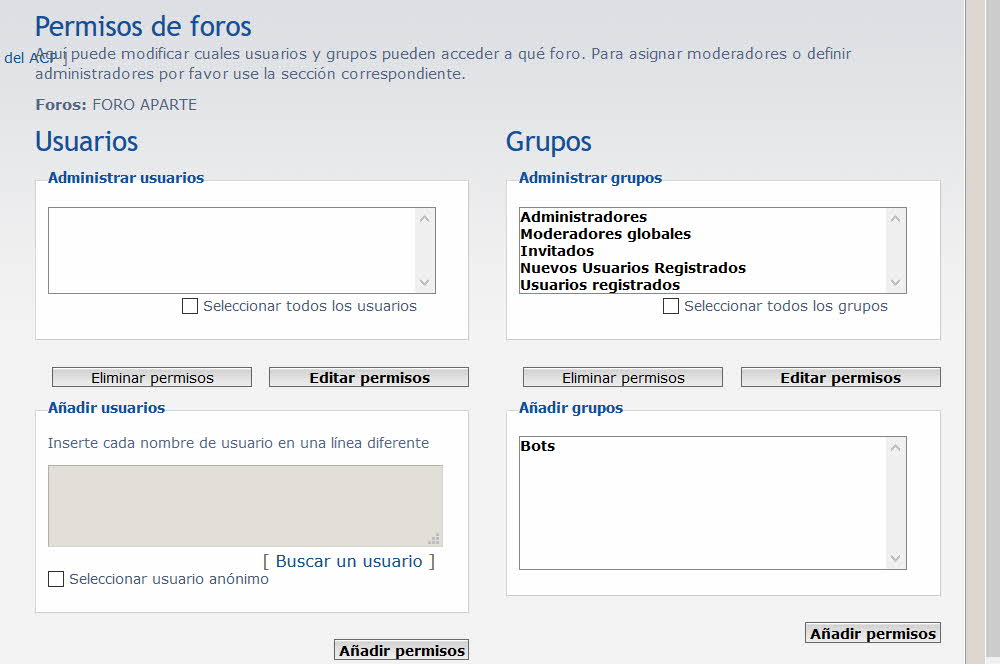Click the 'del ACP' link fragment
This screenshot has height=665, width=1000.
[x=32, y=58]
